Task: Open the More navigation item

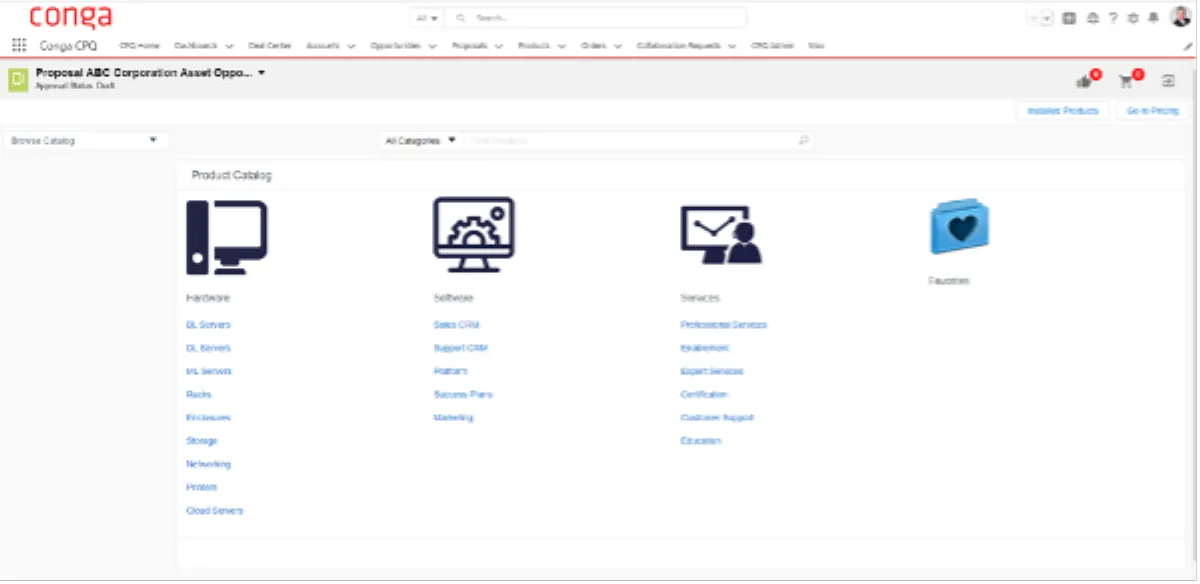Action: click(x=816, y=46)
